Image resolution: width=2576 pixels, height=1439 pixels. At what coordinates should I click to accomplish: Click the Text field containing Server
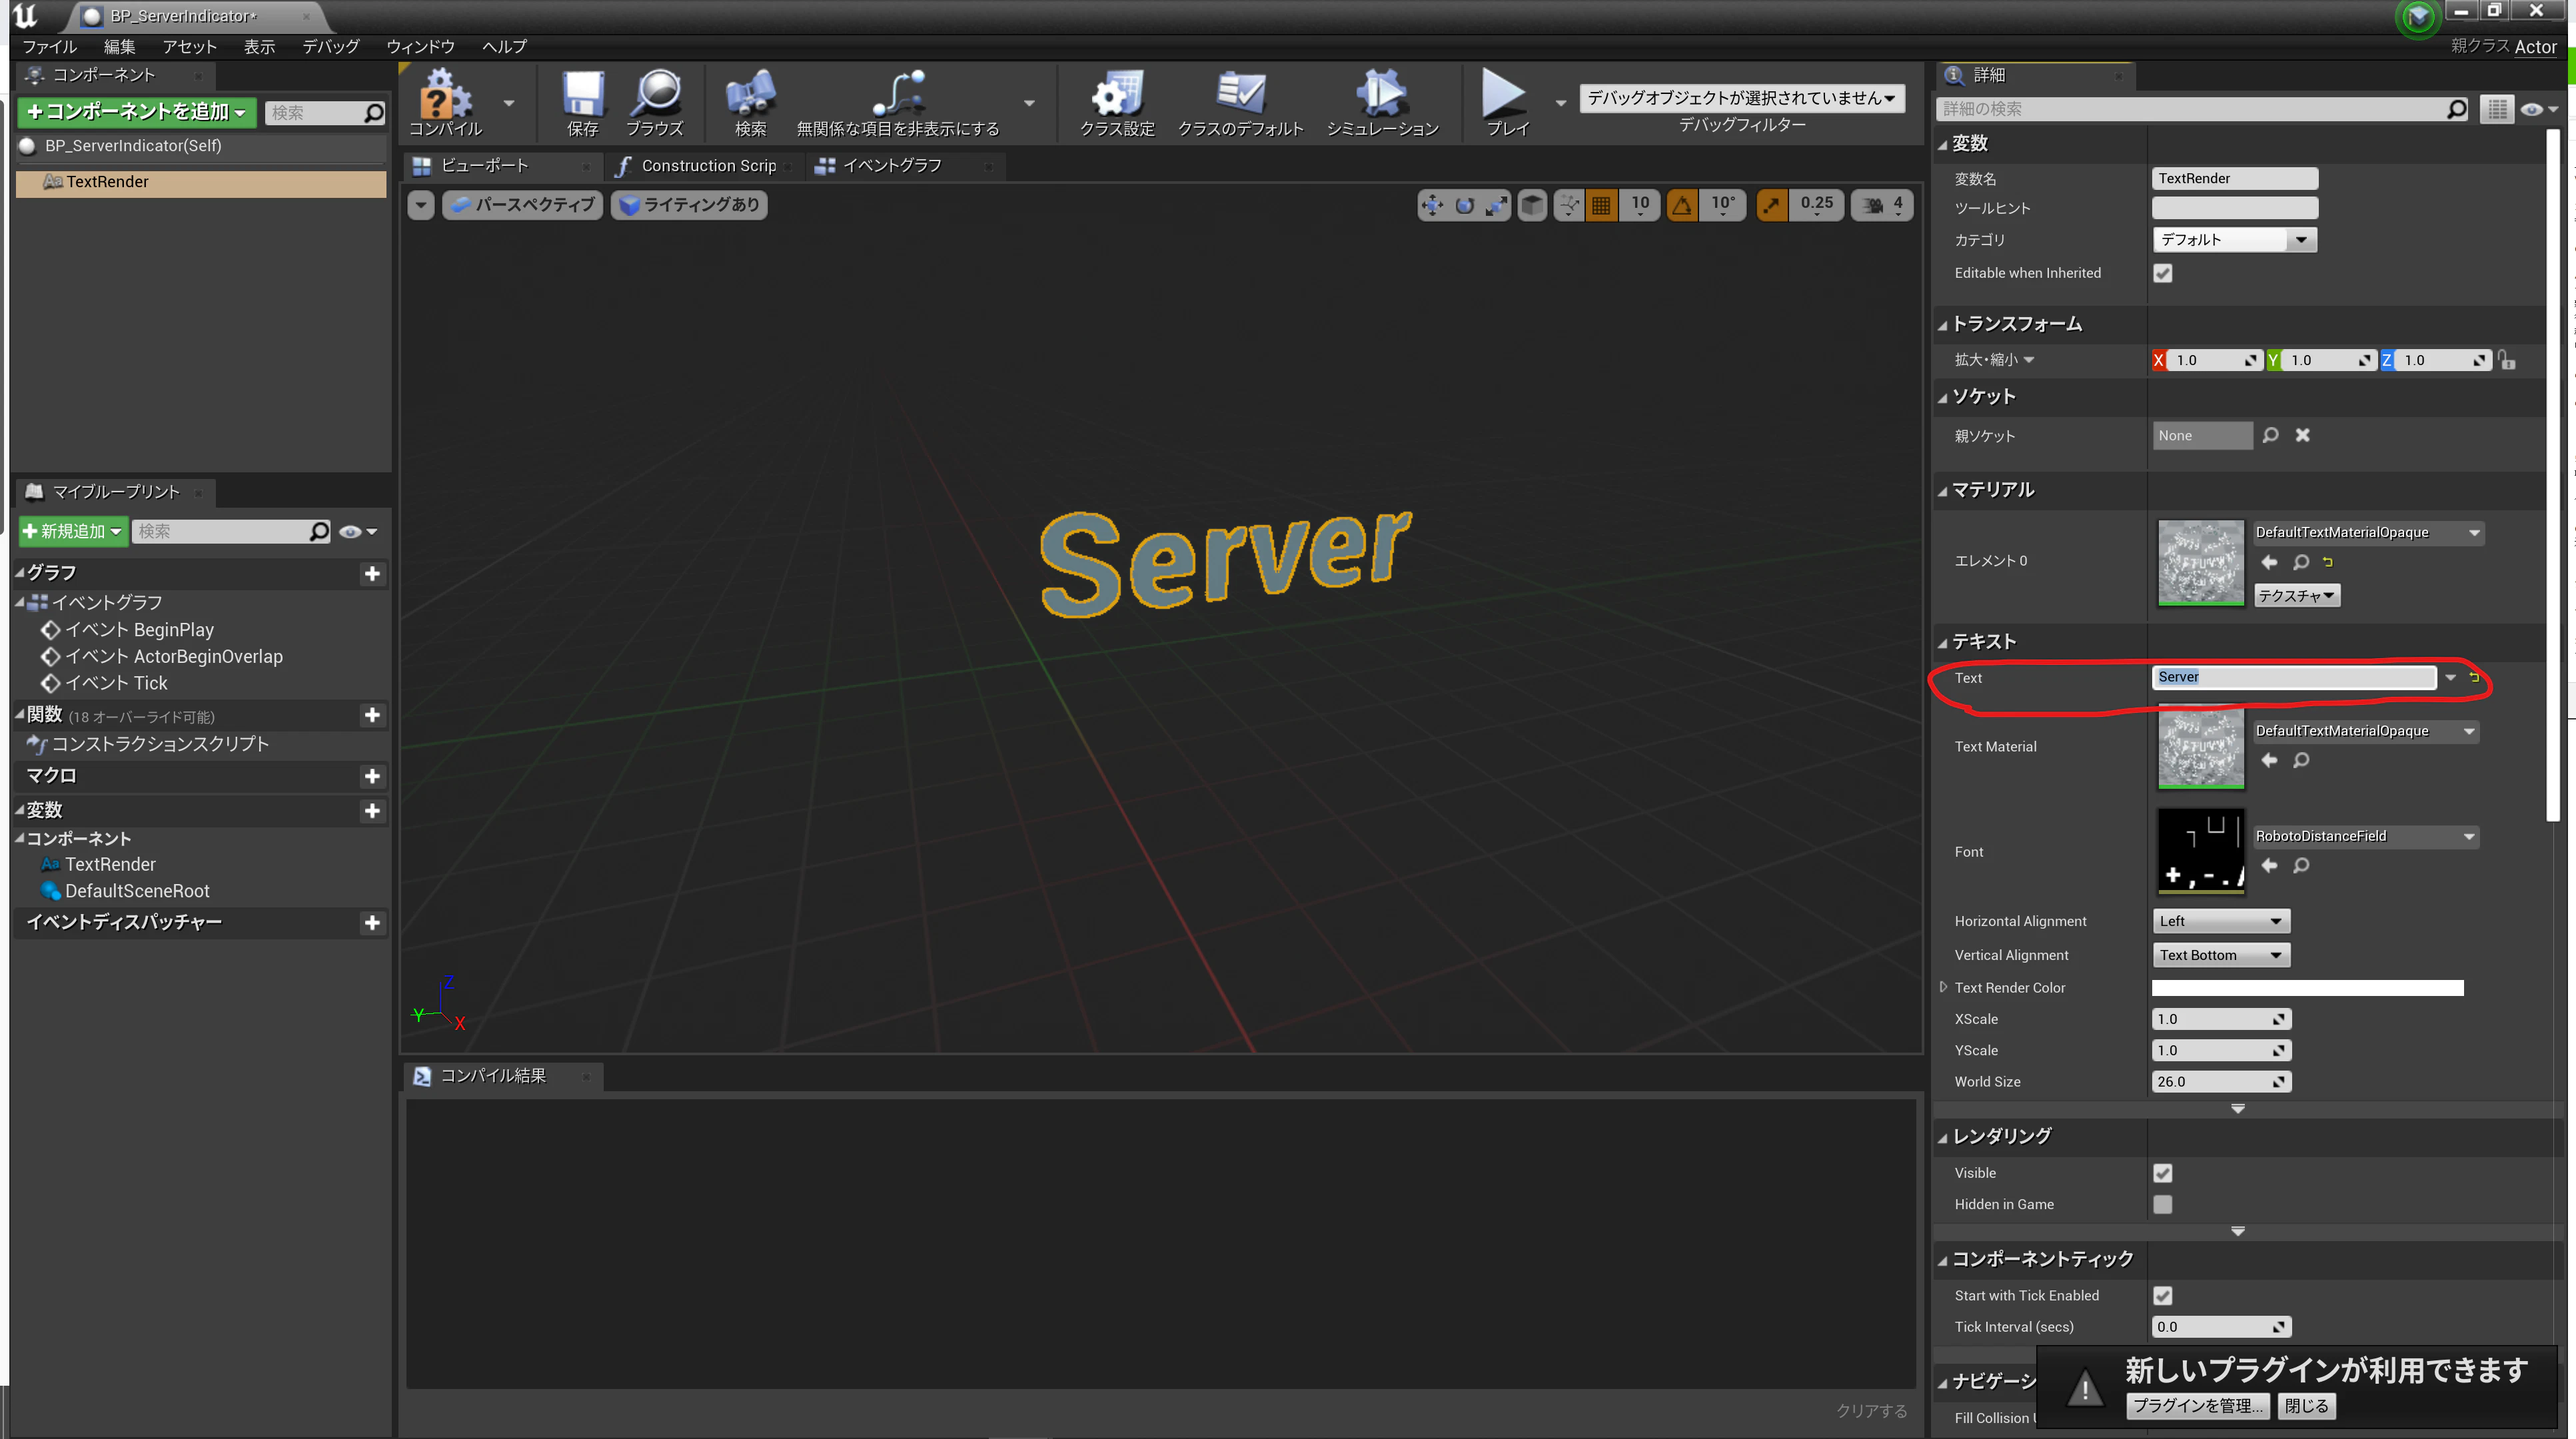(x=2293, y=677)
